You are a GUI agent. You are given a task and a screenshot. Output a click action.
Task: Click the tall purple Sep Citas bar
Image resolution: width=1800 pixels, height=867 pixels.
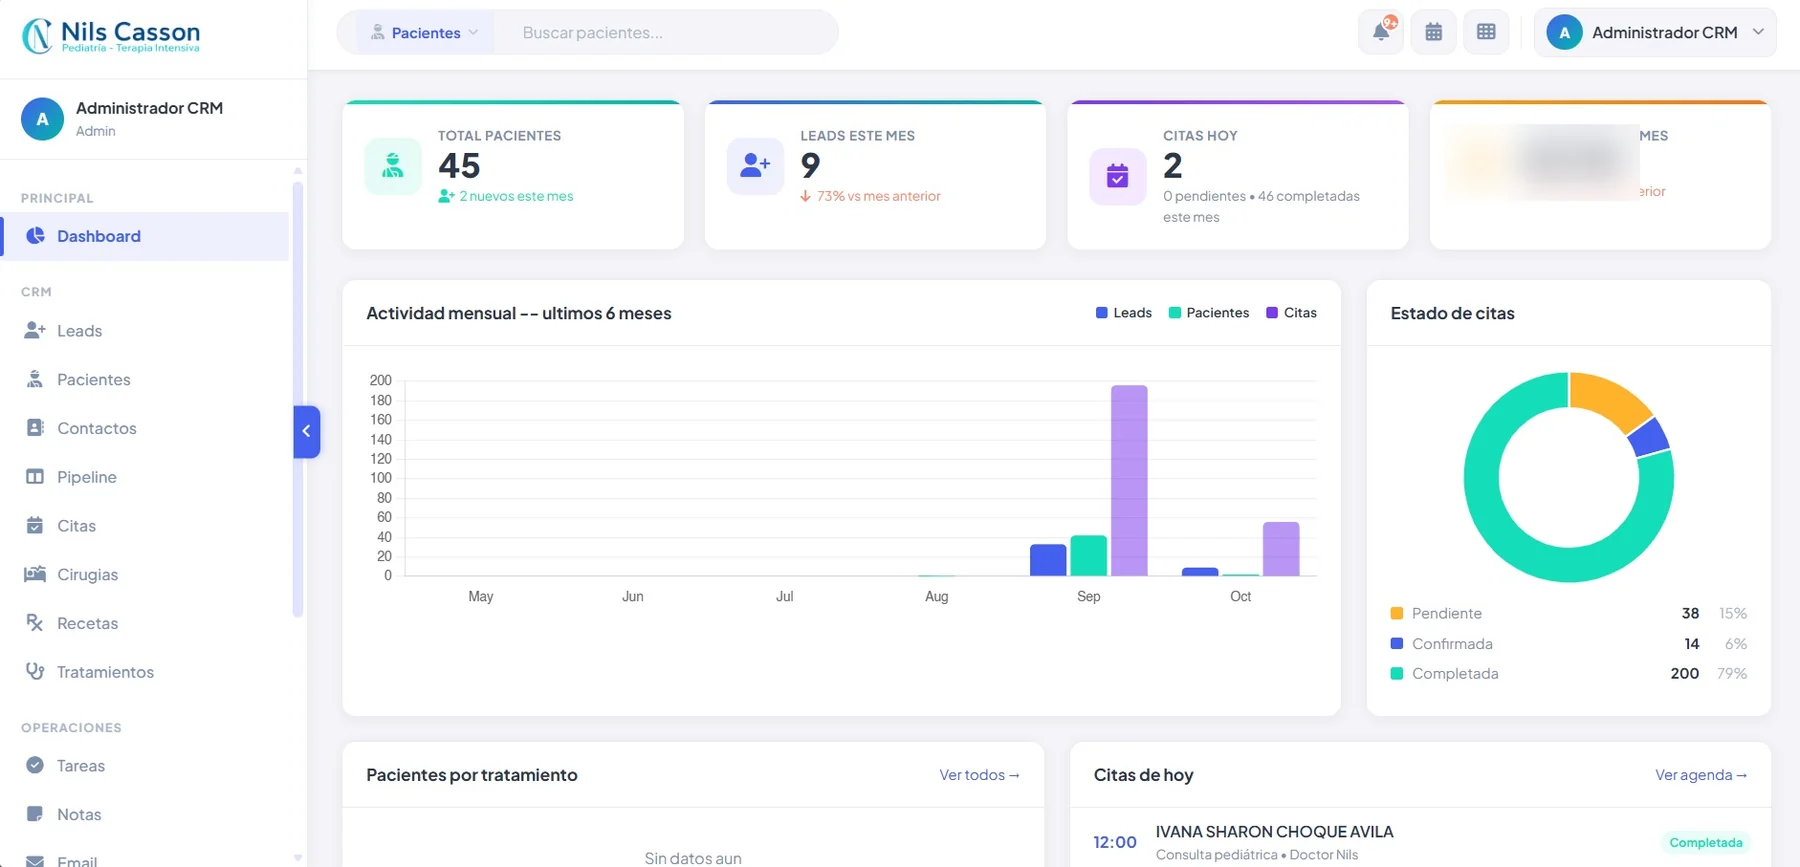coord(1129,480)
